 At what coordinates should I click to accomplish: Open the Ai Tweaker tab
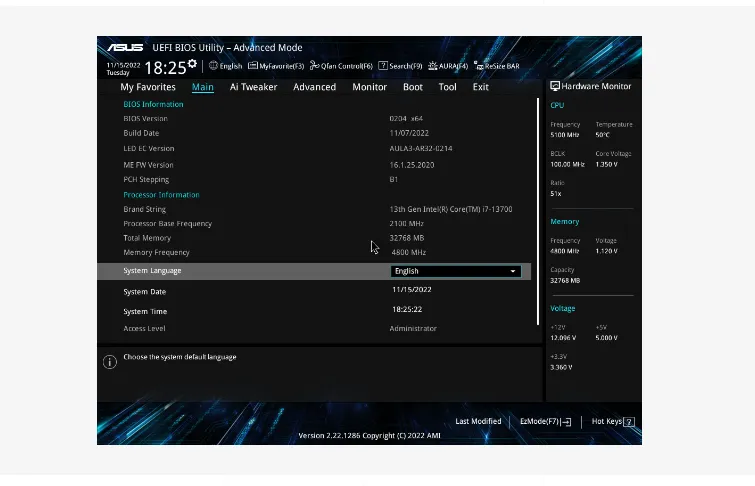pos(253,87)
